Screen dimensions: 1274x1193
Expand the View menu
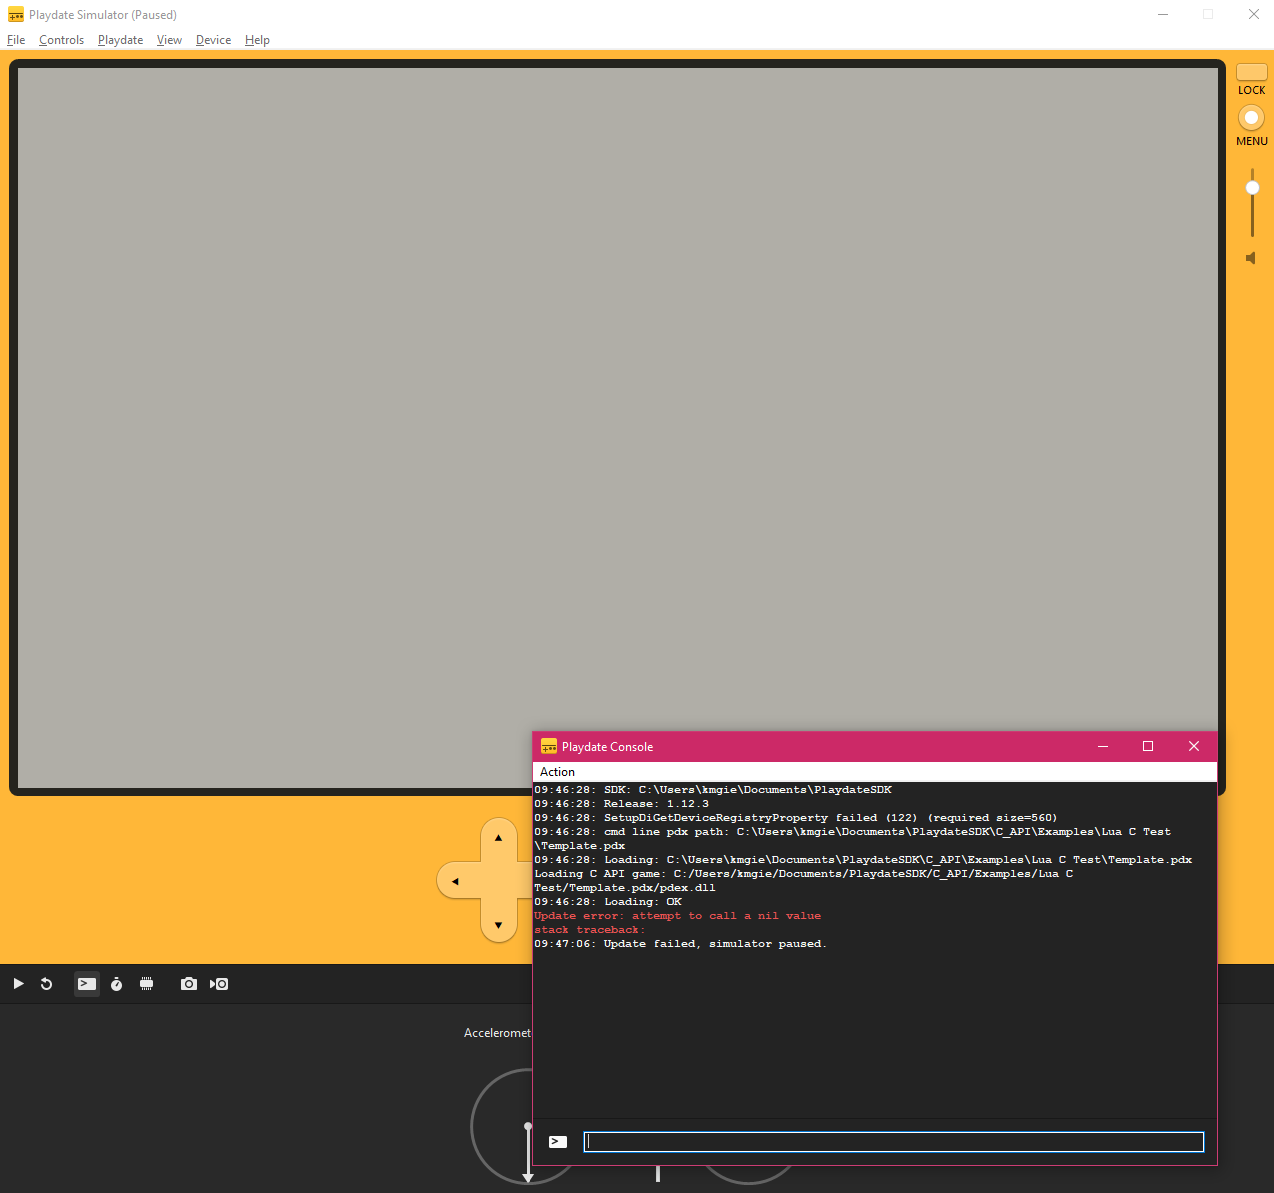point(169,40)
